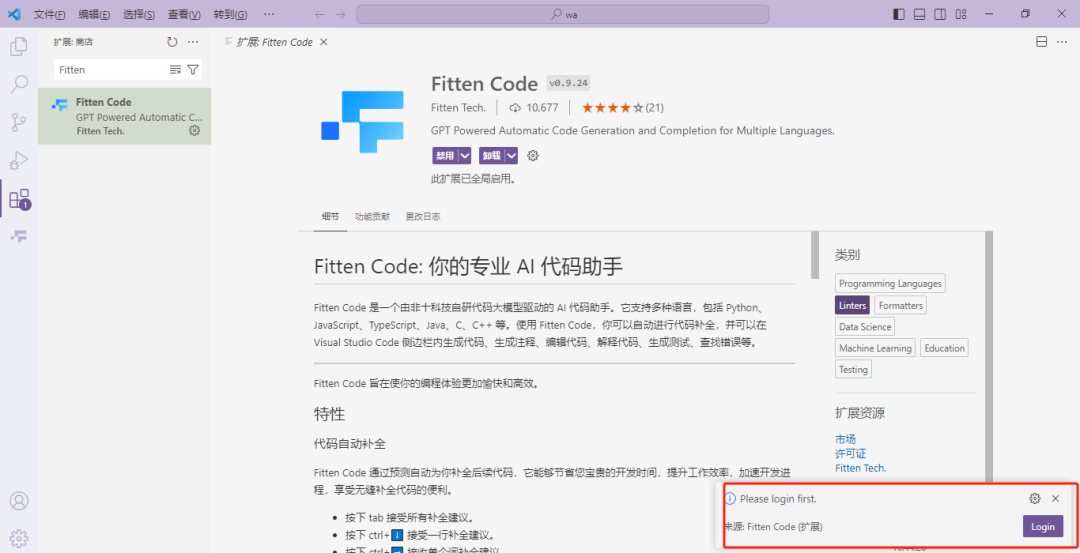
Task: Toggle bottom panel visibility
Action: pyautogui.click(x=920, y=14)
